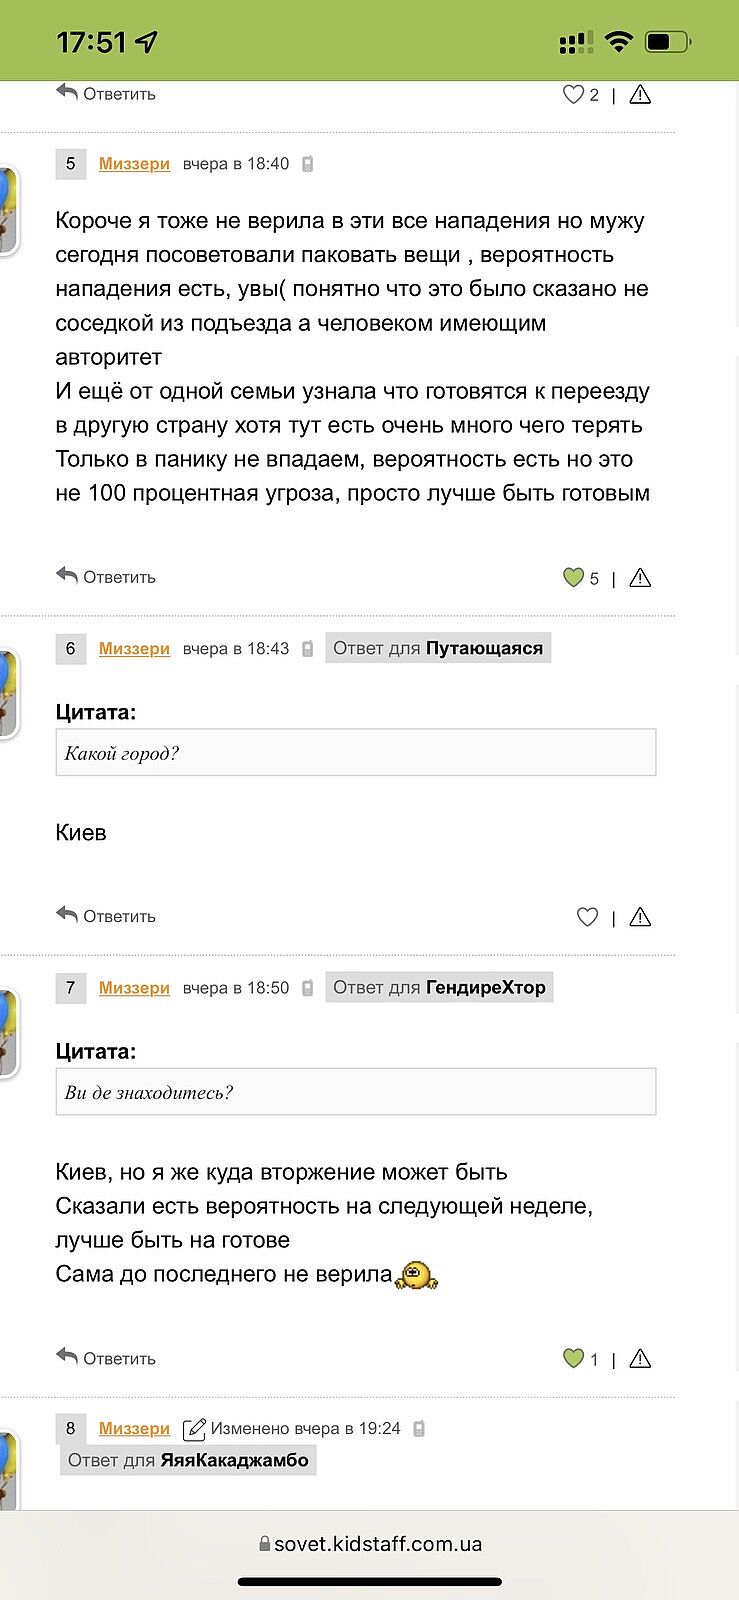Viewport: 739px width, 1600px height.
Task: Click the warning triangle on the top comment
Action: 640,95
